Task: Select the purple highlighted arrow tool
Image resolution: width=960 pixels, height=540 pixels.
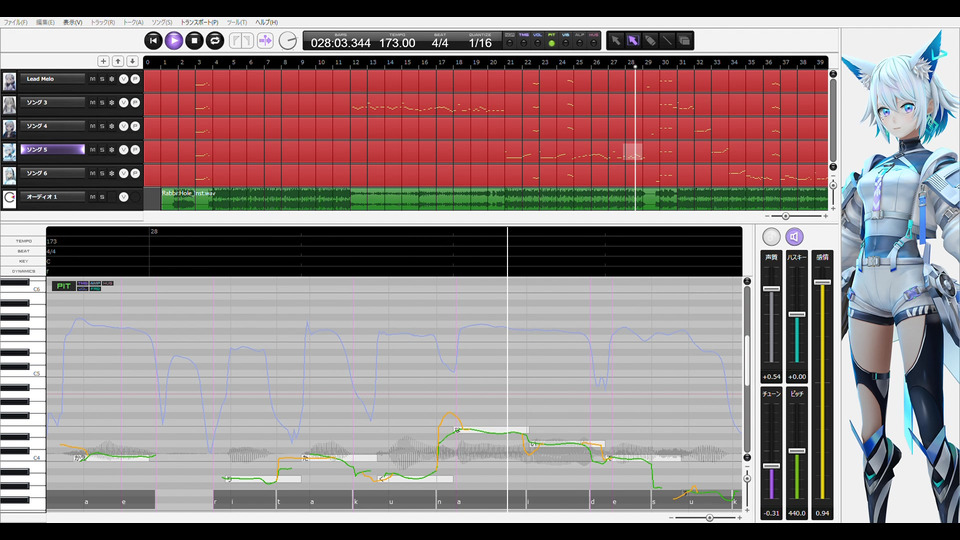Action: click(632, 41)
